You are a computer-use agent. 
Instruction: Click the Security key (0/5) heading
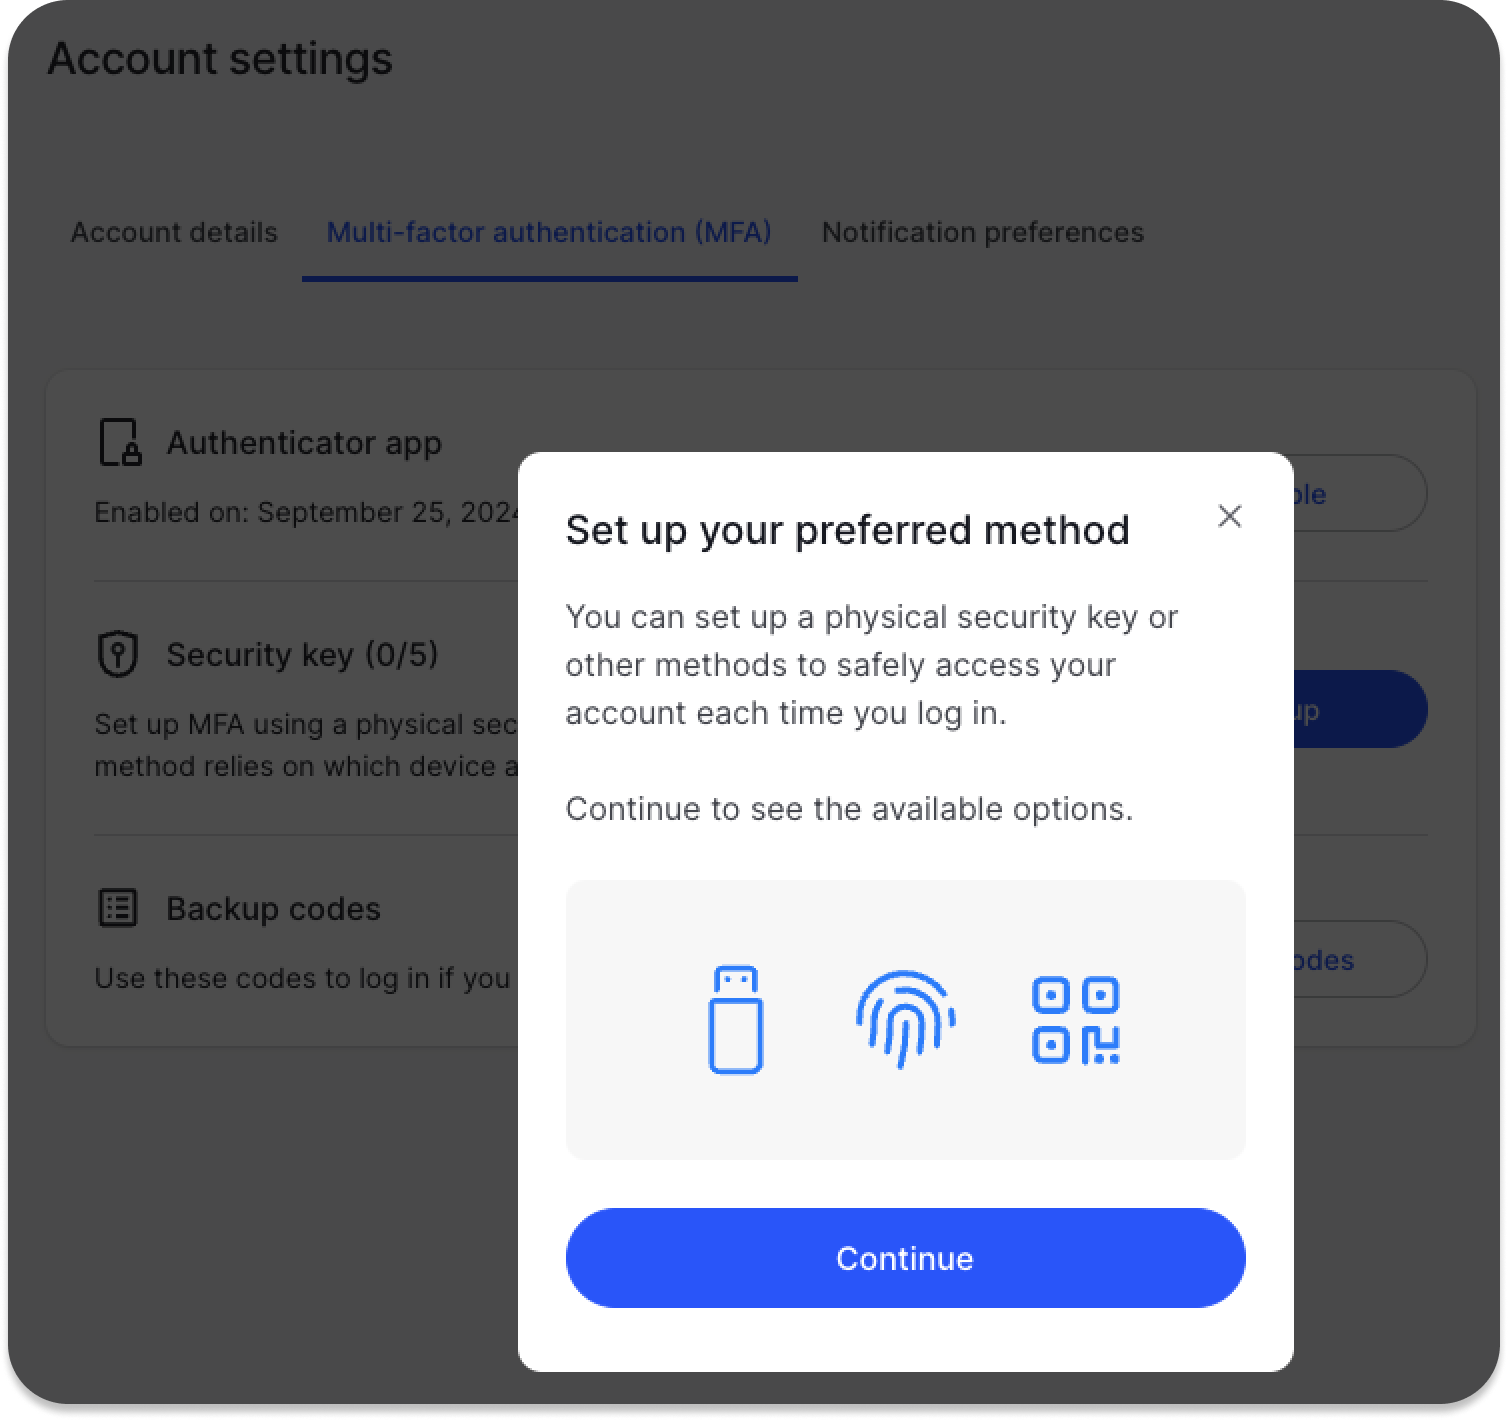(302, 654)
